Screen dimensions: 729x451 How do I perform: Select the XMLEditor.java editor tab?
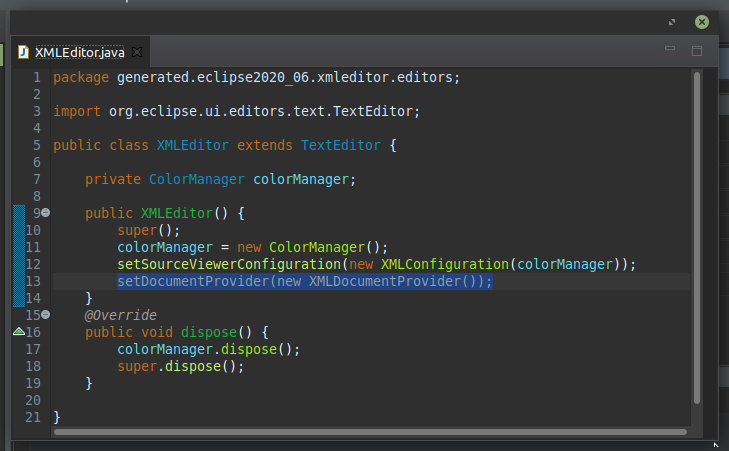tap(80, 52)
